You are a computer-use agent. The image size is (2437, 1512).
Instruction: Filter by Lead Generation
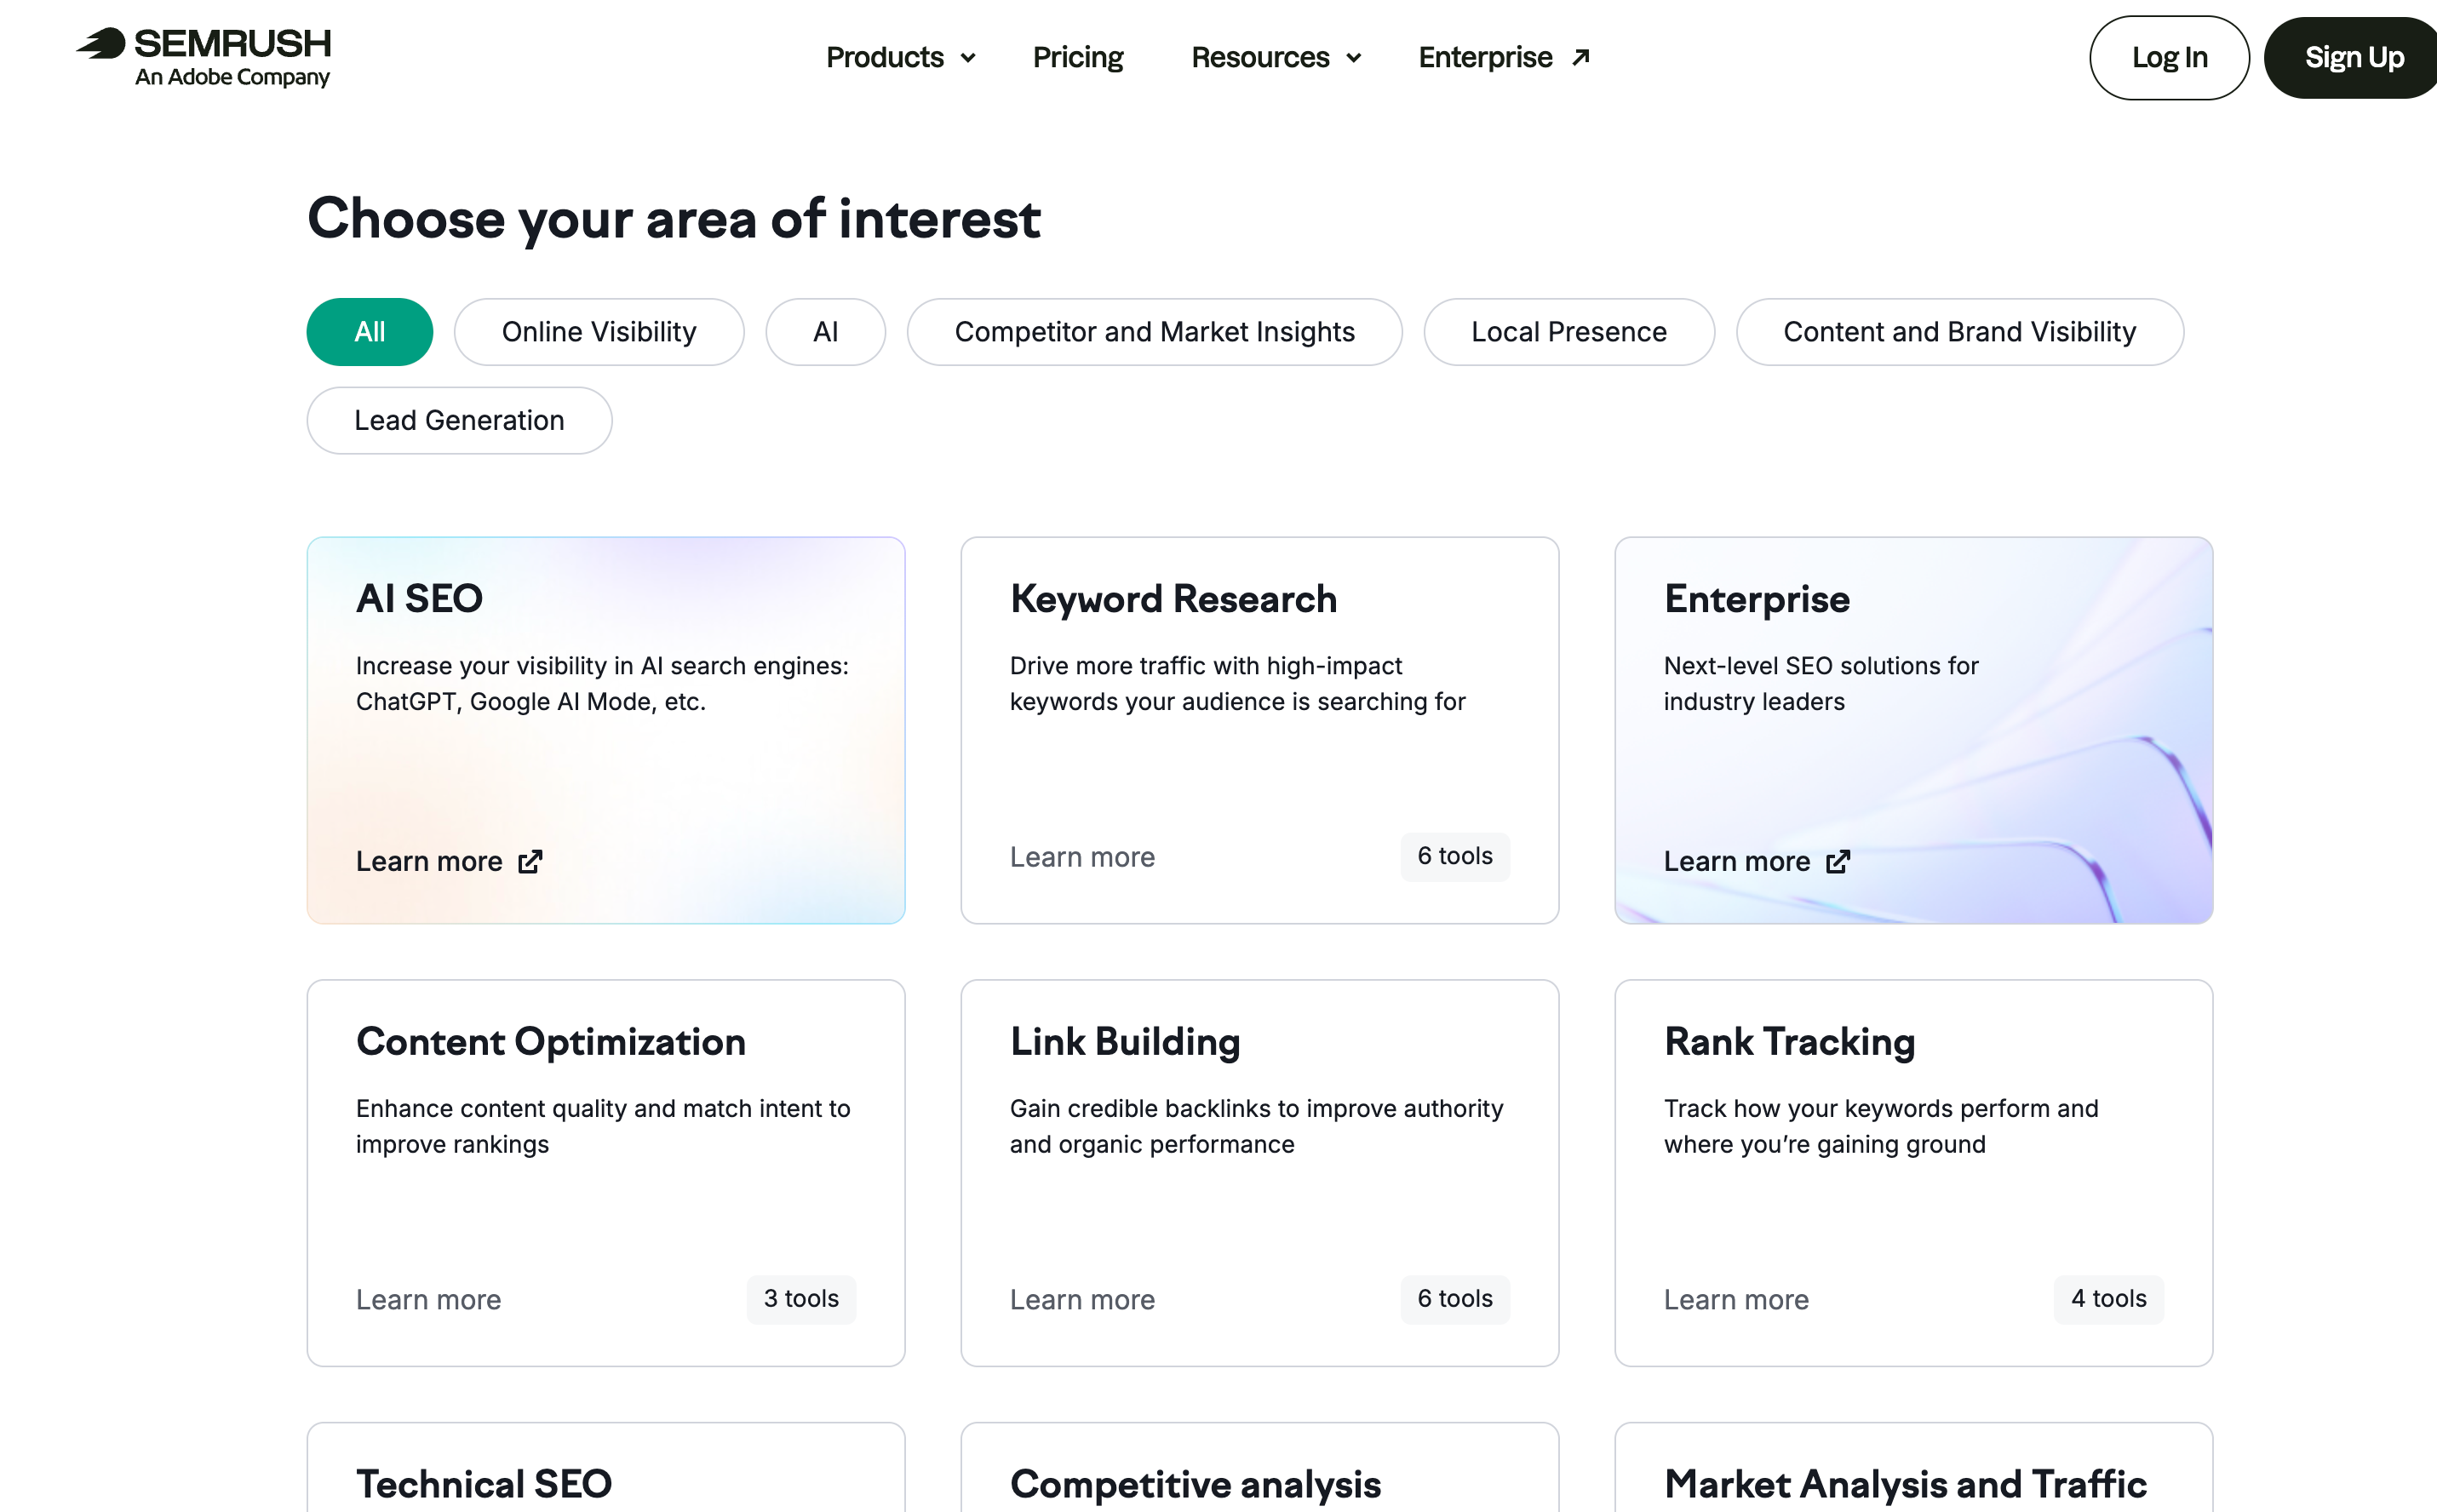[x=459, y=420]
